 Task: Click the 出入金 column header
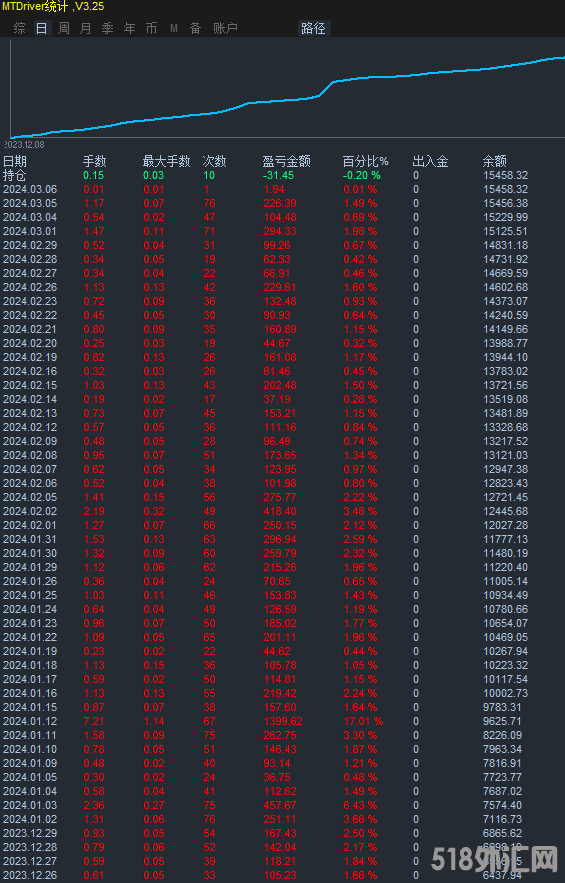pos(430,162)
